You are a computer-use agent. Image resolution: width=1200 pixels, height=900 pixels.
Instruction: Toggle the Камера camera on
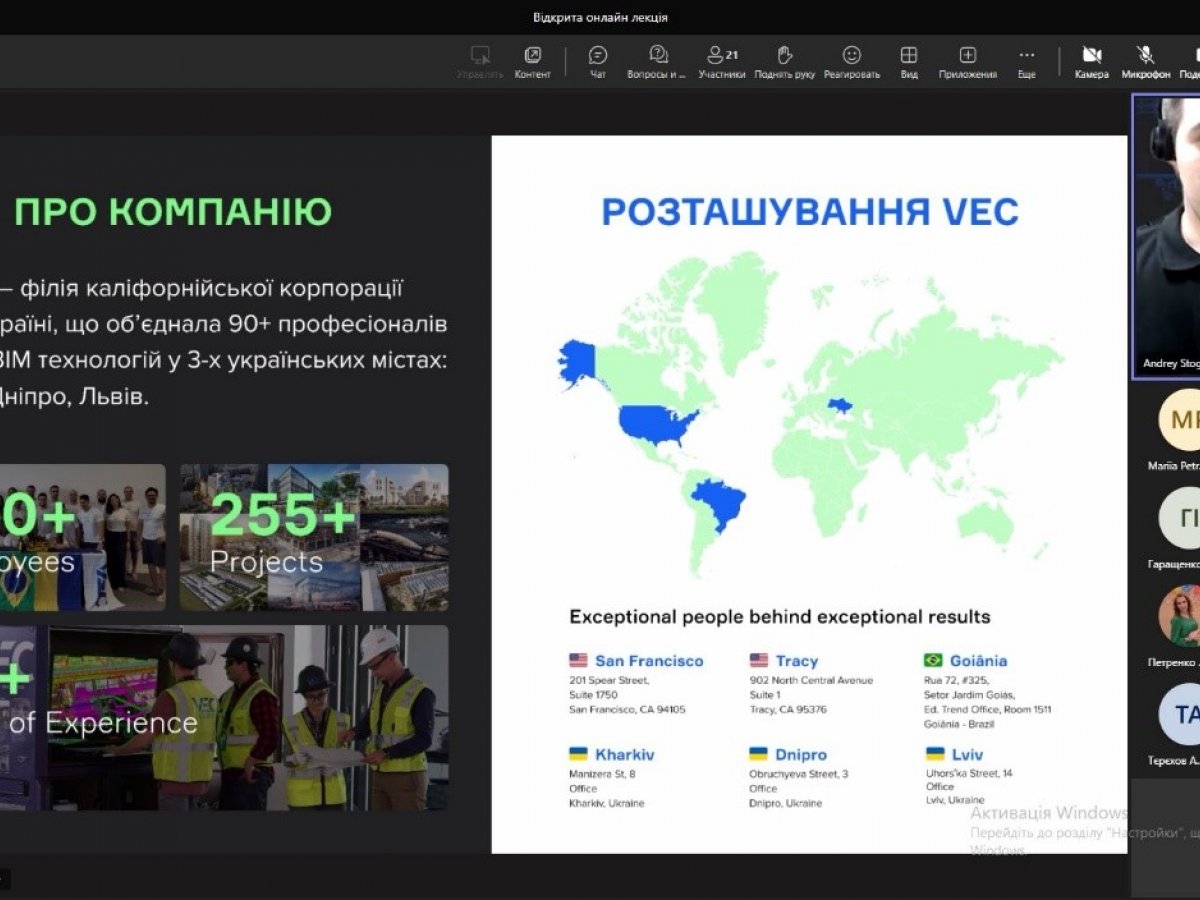pos(1091,56)
